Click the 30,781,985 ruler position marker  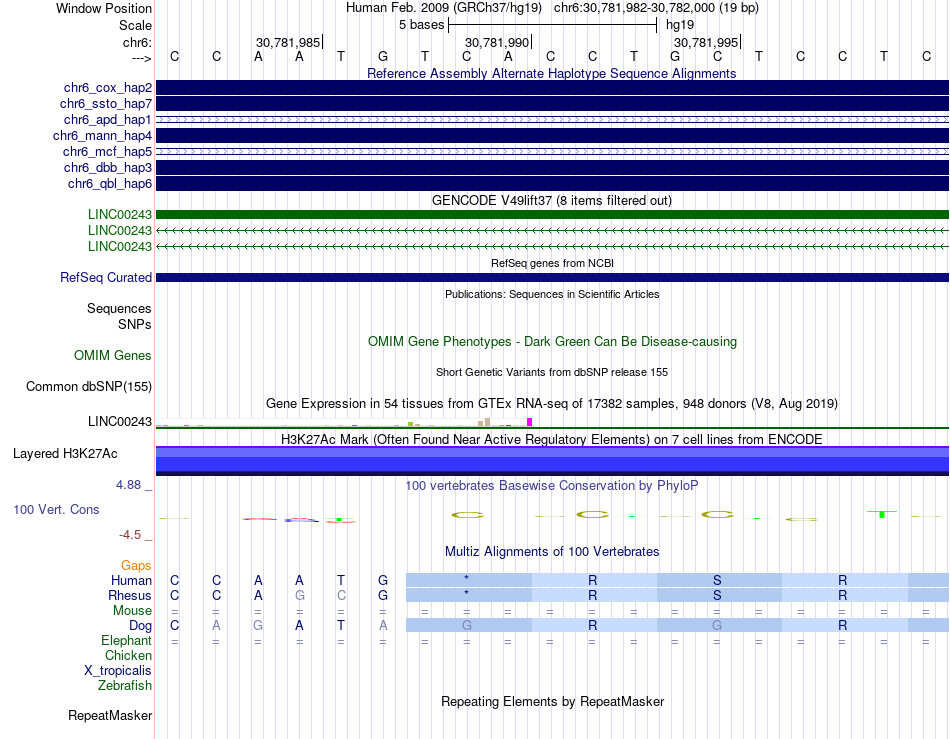(x=288, y=42)
